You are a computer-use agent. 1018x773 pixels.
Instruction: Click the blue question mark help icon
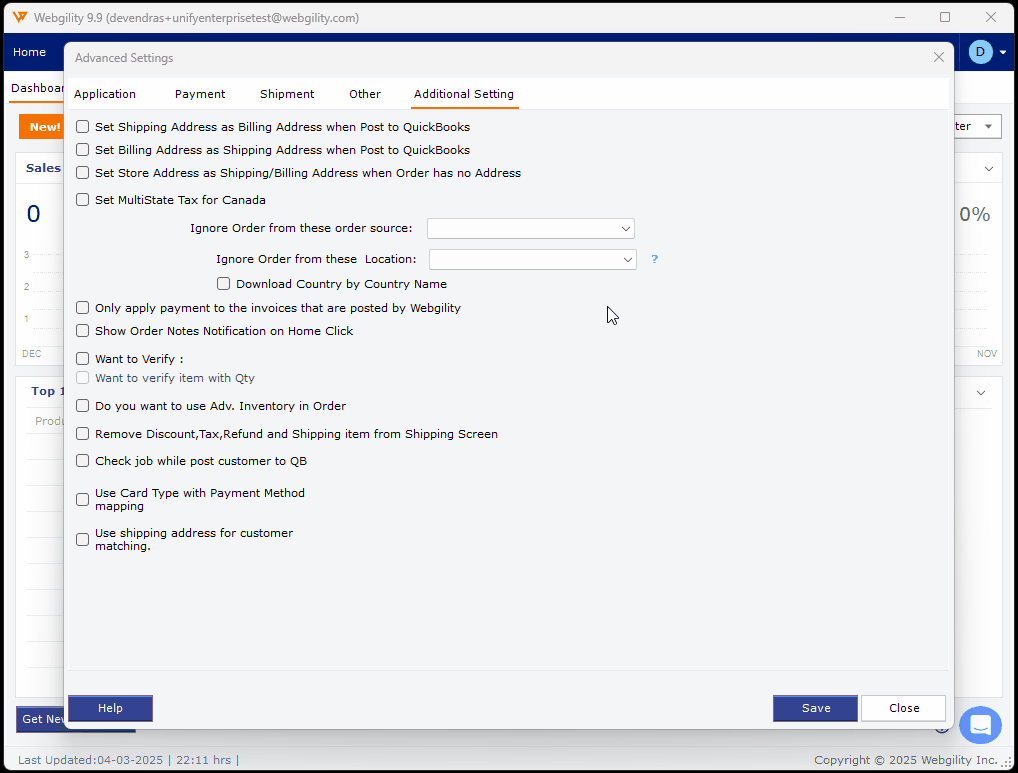tap(655, 259)
